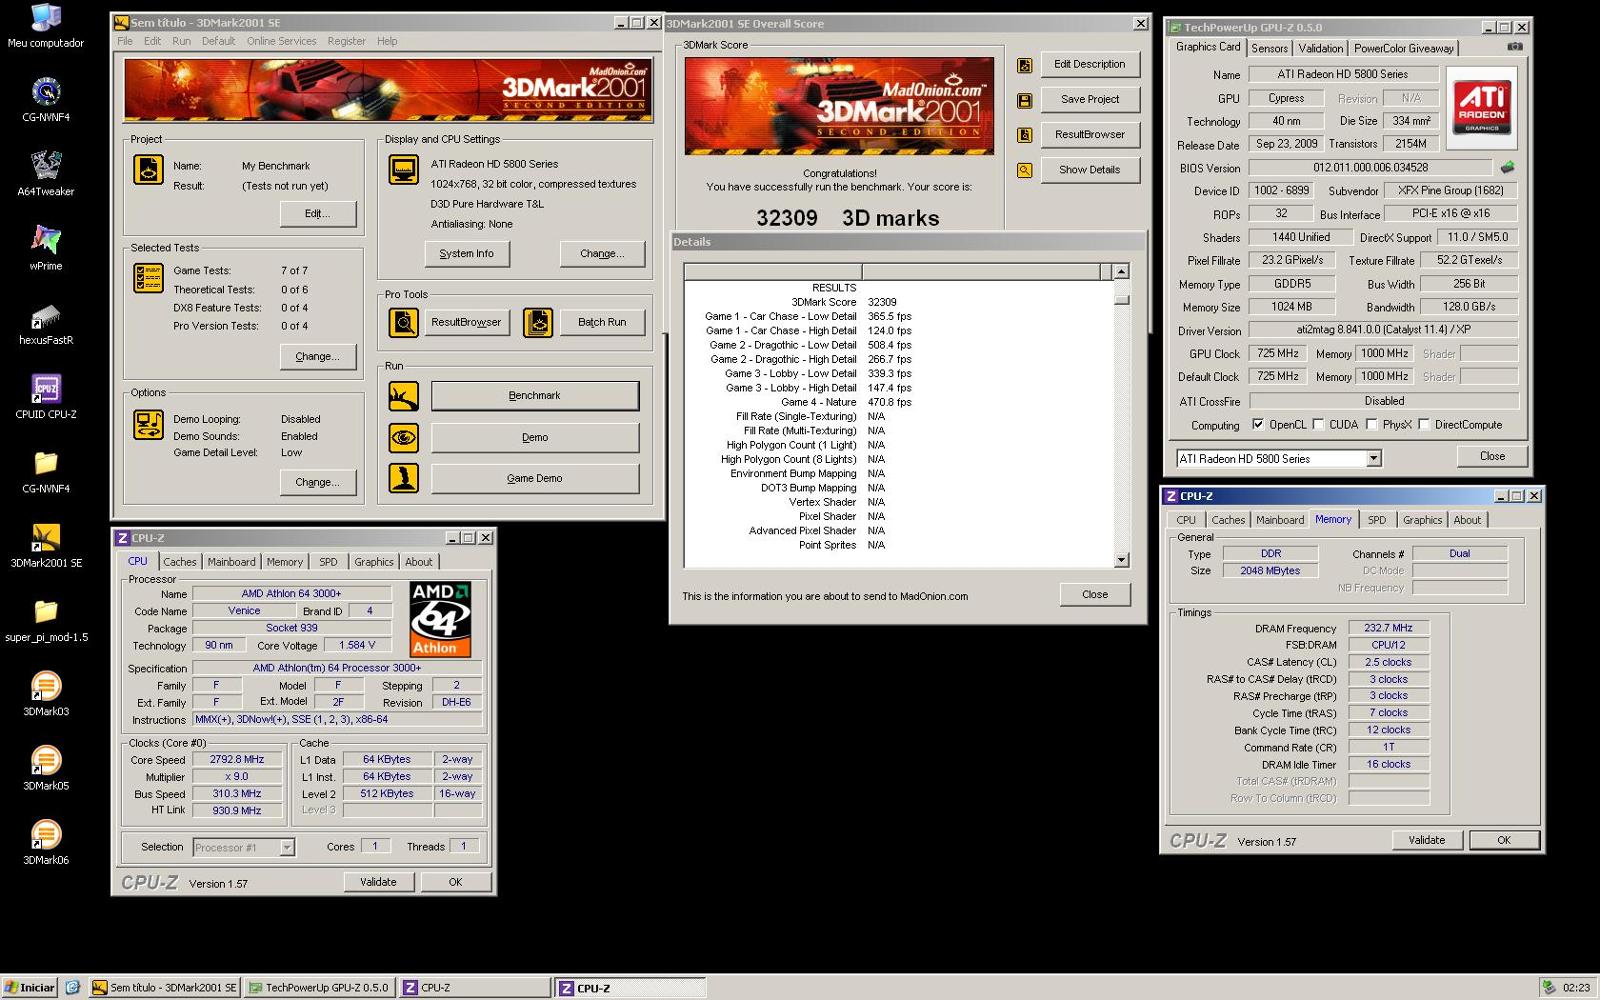Launch 3DMark06 desktop shortcut
This screenshot has height=1000, width=1600.
pyautogui.click(x=46, y=843)
